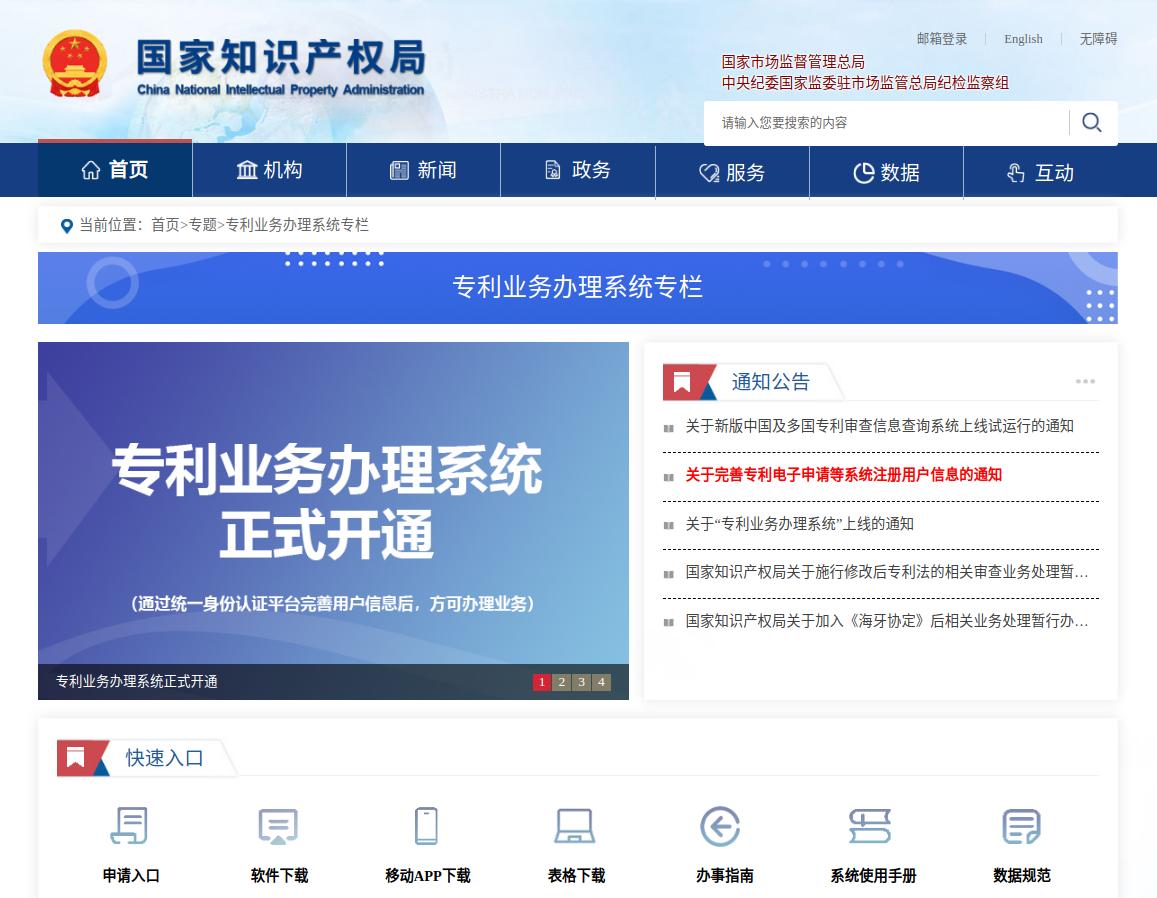This screenshot has height=898, width=1157.
Task: Click the 申请入口 label
Action: coord(131,875)
